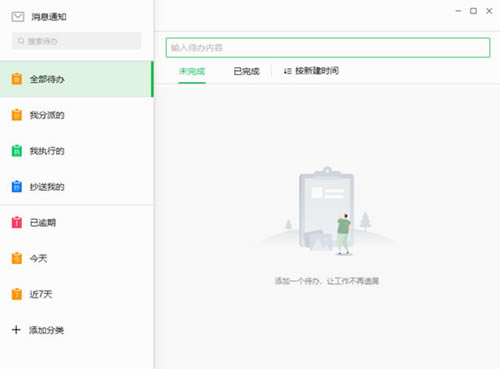Viewport: 500px width, 369px height.
Task: Select 我执行的 in the sidebar
Action: click(76, 151)
